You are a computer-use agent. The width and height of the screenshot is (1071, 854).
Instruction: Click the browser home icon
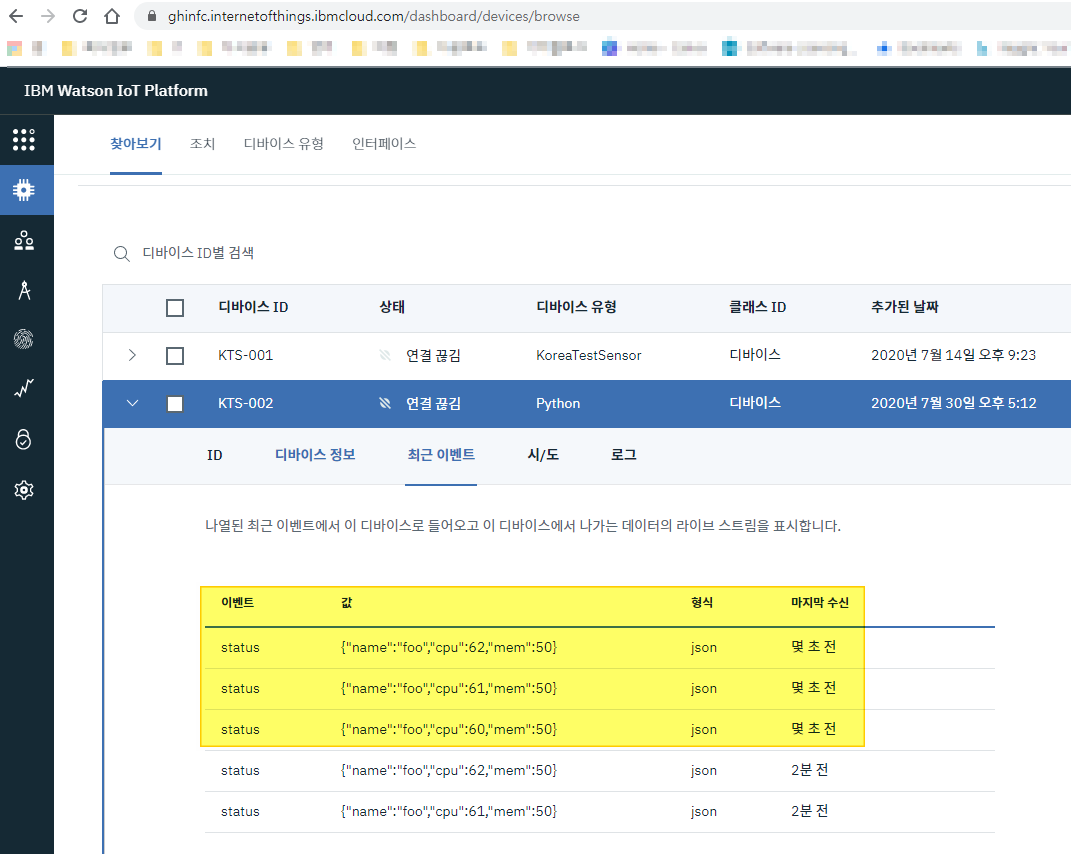tap(112, 16)
